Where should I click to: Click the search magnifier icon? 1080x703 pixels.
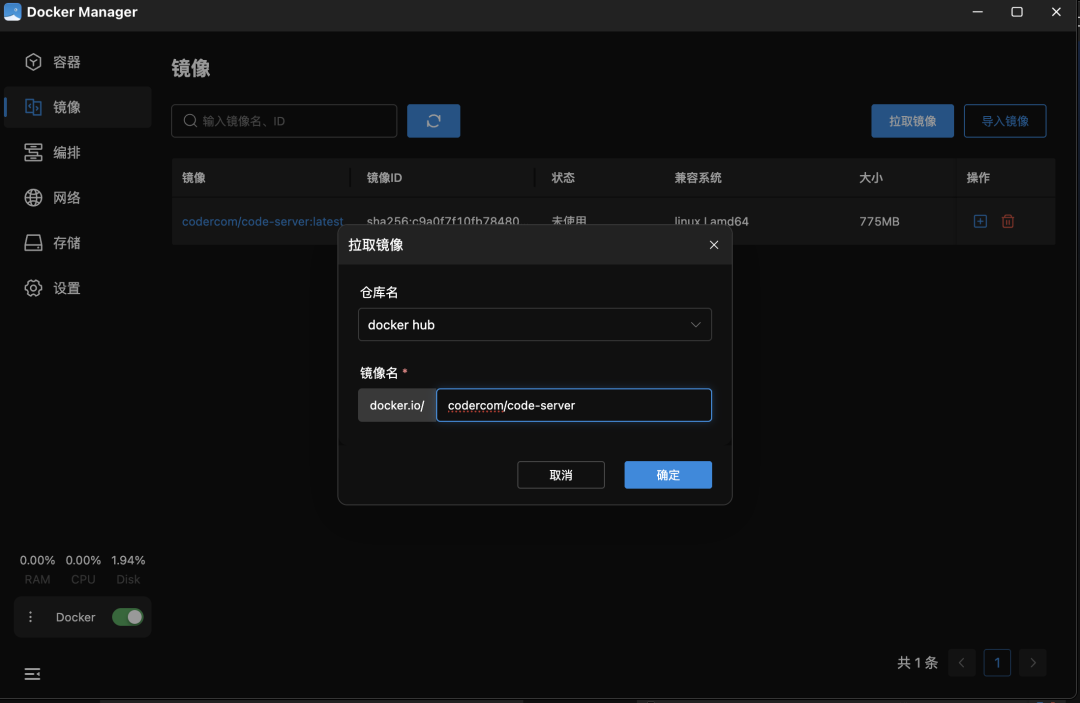pos(190,121)
